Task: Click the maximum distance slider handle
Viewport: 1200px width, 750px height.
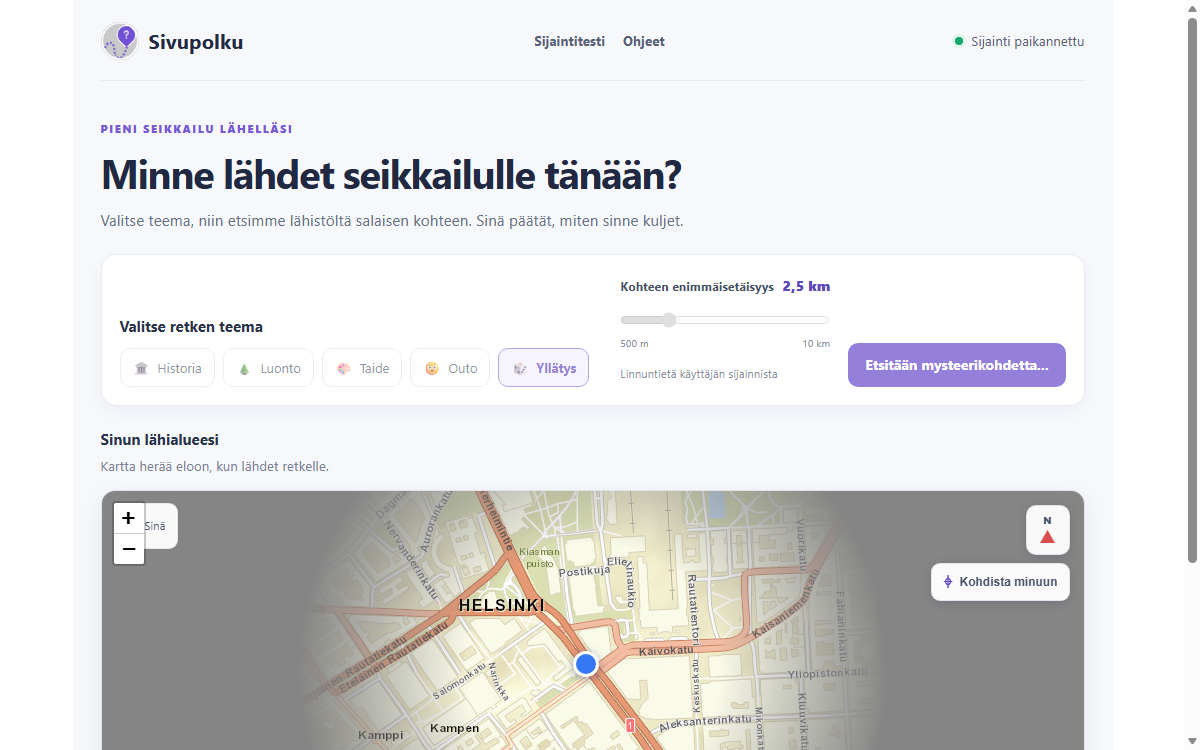Action: 669,320
